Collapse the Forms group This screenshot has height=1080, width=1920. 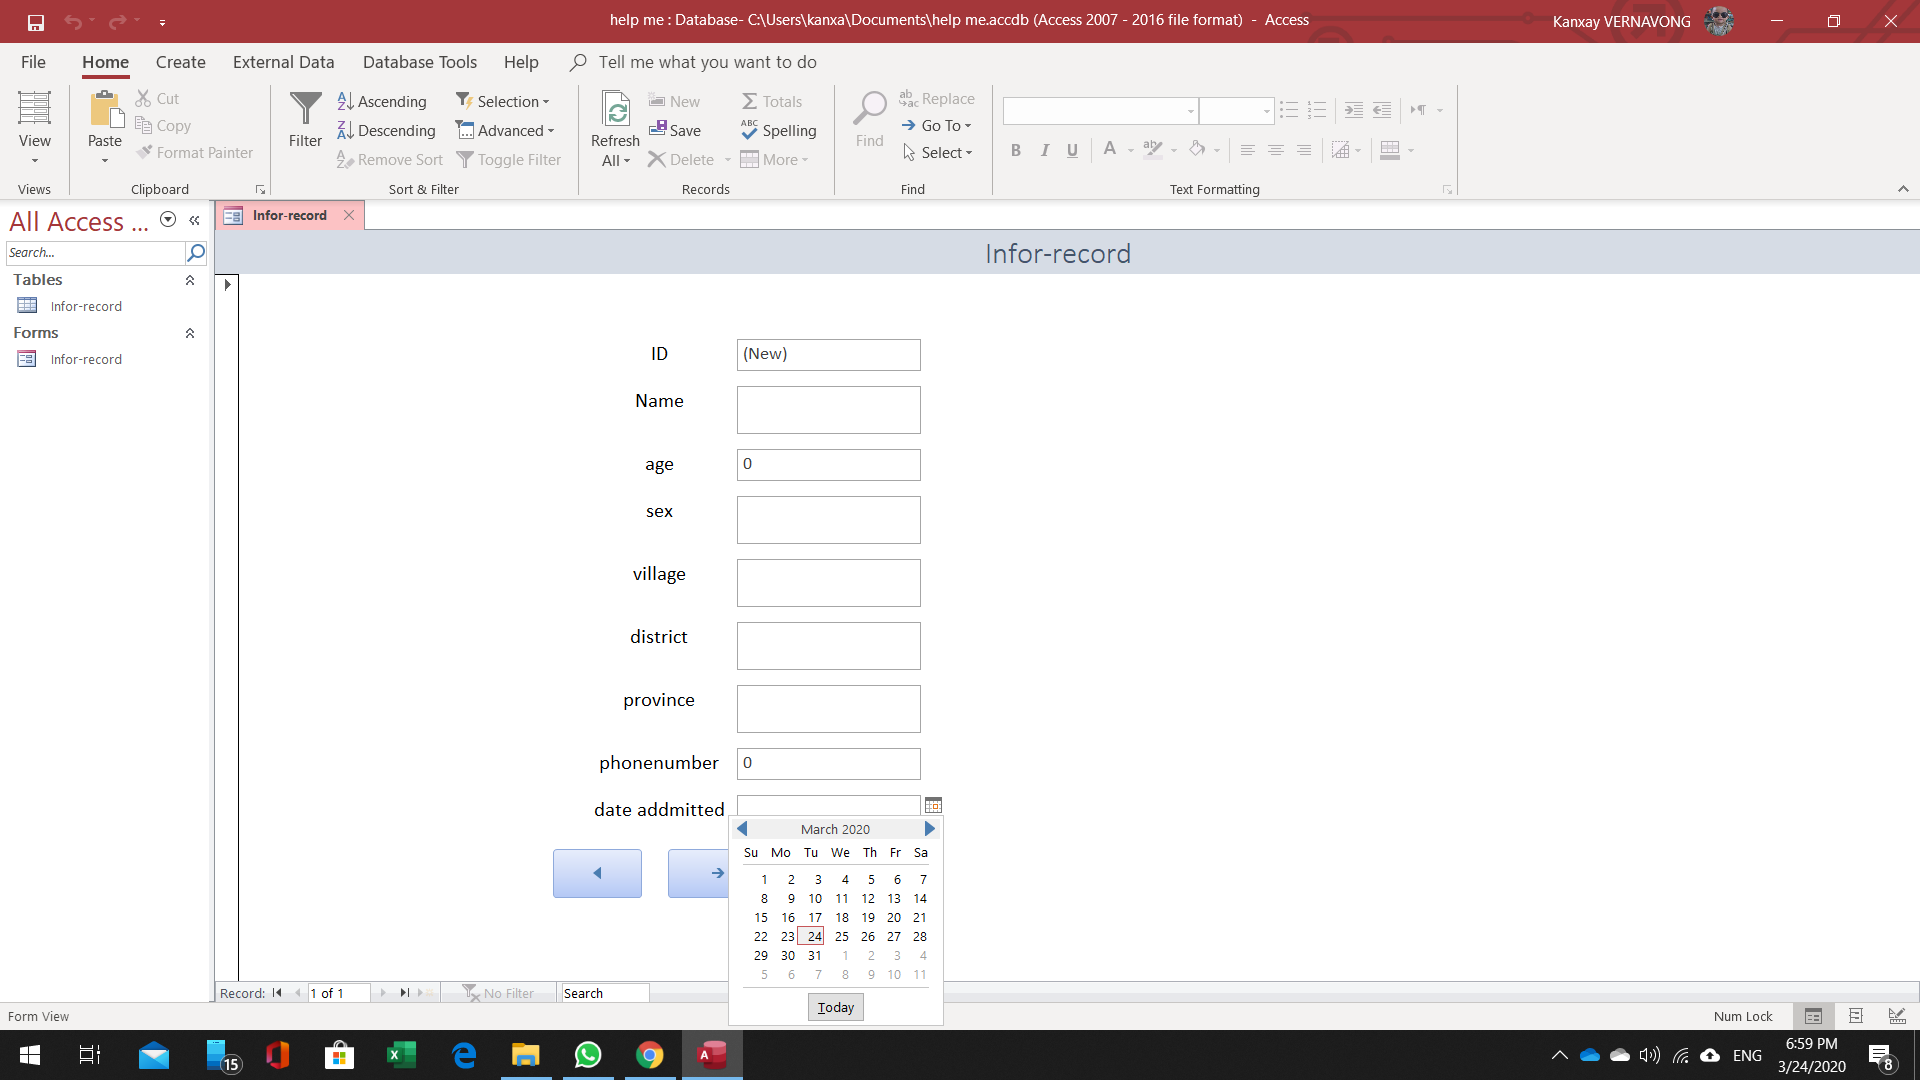tap(189, 333)
